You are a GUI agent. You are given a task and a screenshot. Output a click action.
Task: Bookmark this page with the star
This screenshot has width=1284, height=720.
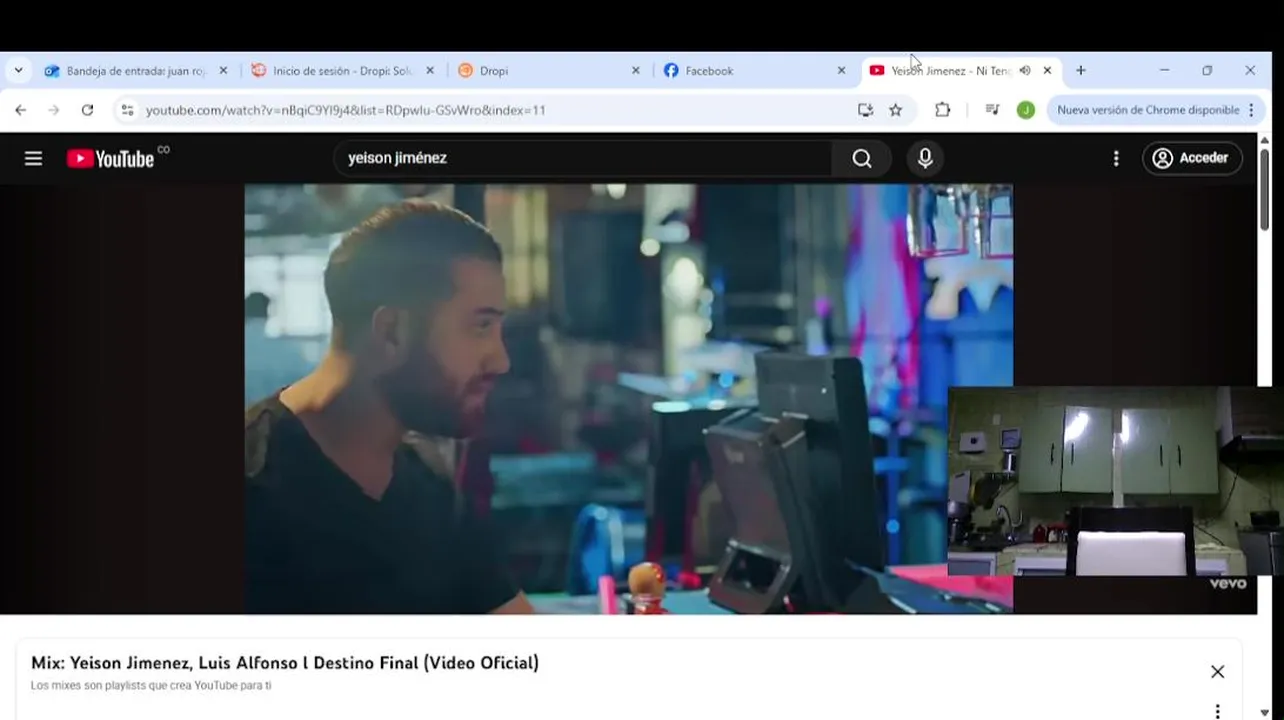point(896,110)
